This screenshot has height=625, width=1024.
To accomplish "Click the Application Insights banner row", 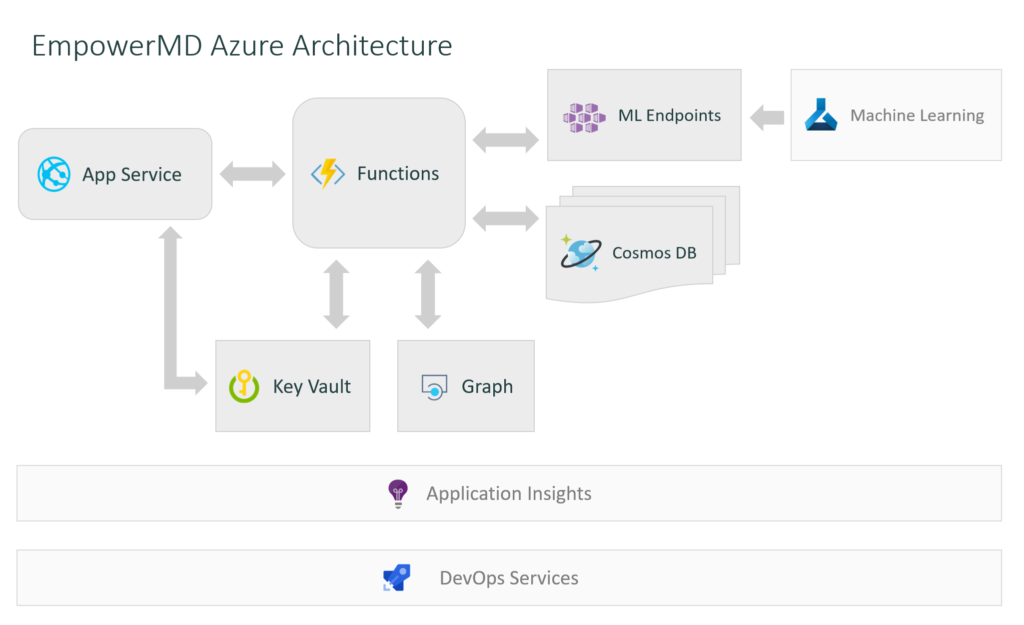I will pos(510,492).
